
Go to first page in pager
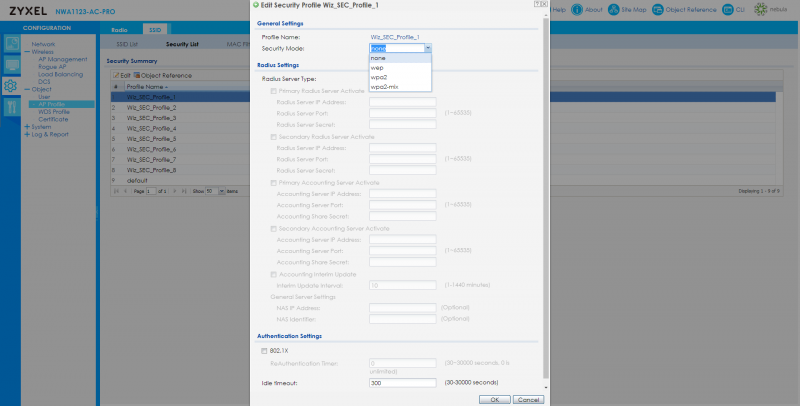117,191
